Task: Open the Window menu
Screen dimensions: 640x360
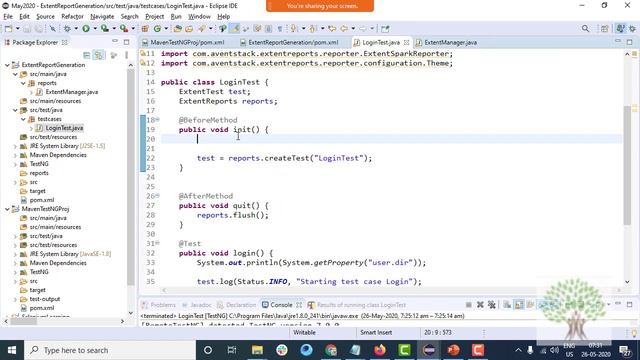Action: point(199,16)
